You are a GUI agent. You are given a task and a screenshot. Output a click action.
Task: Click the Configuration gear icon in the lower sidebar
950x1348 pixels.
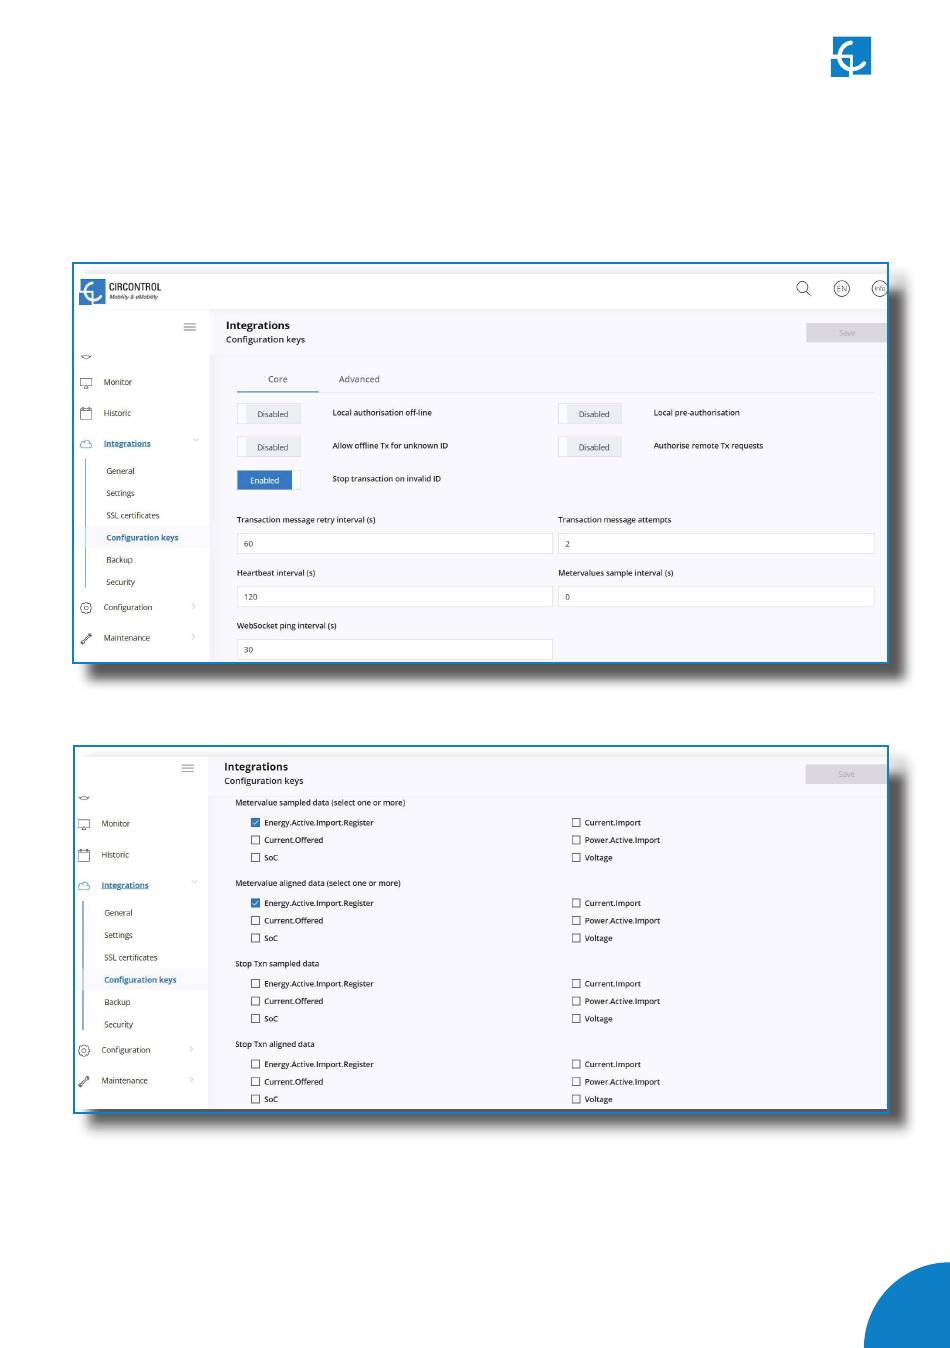(84, 1050)
